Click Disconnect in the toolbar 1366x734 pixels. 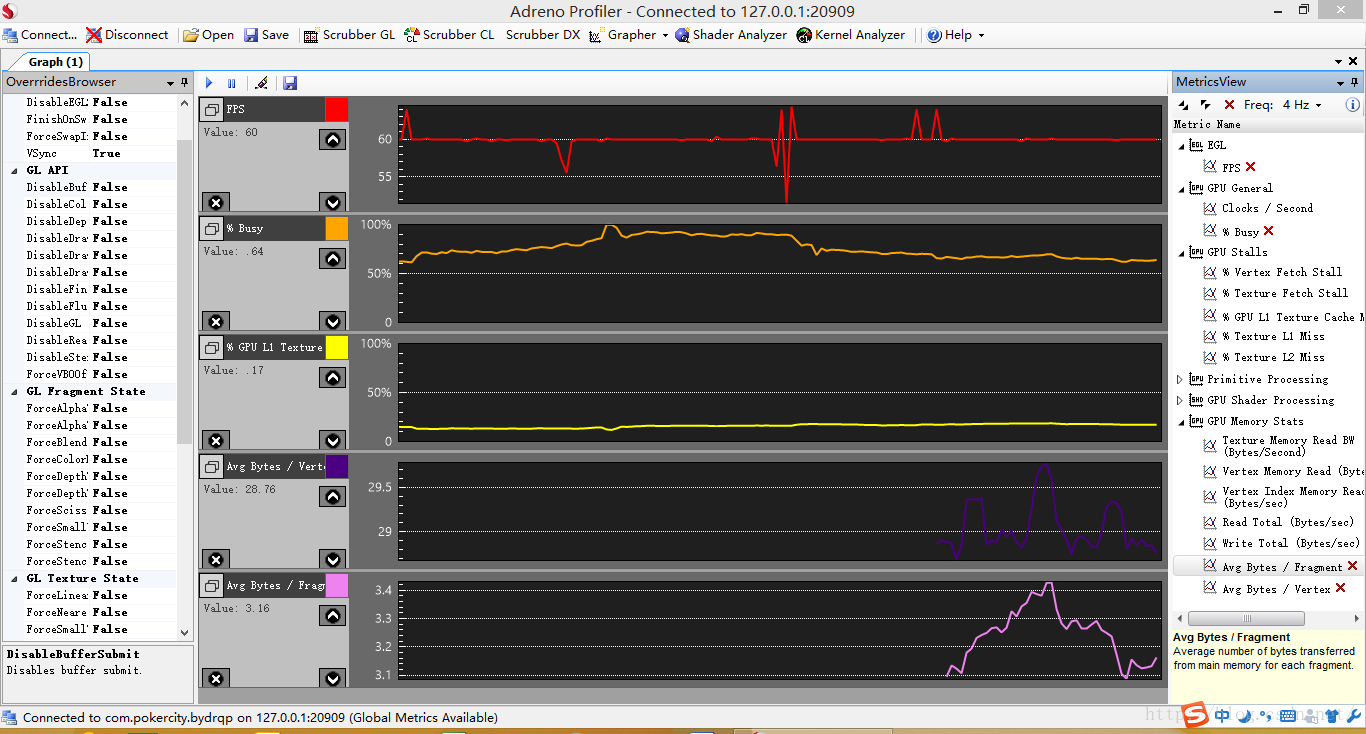point(127,34)
